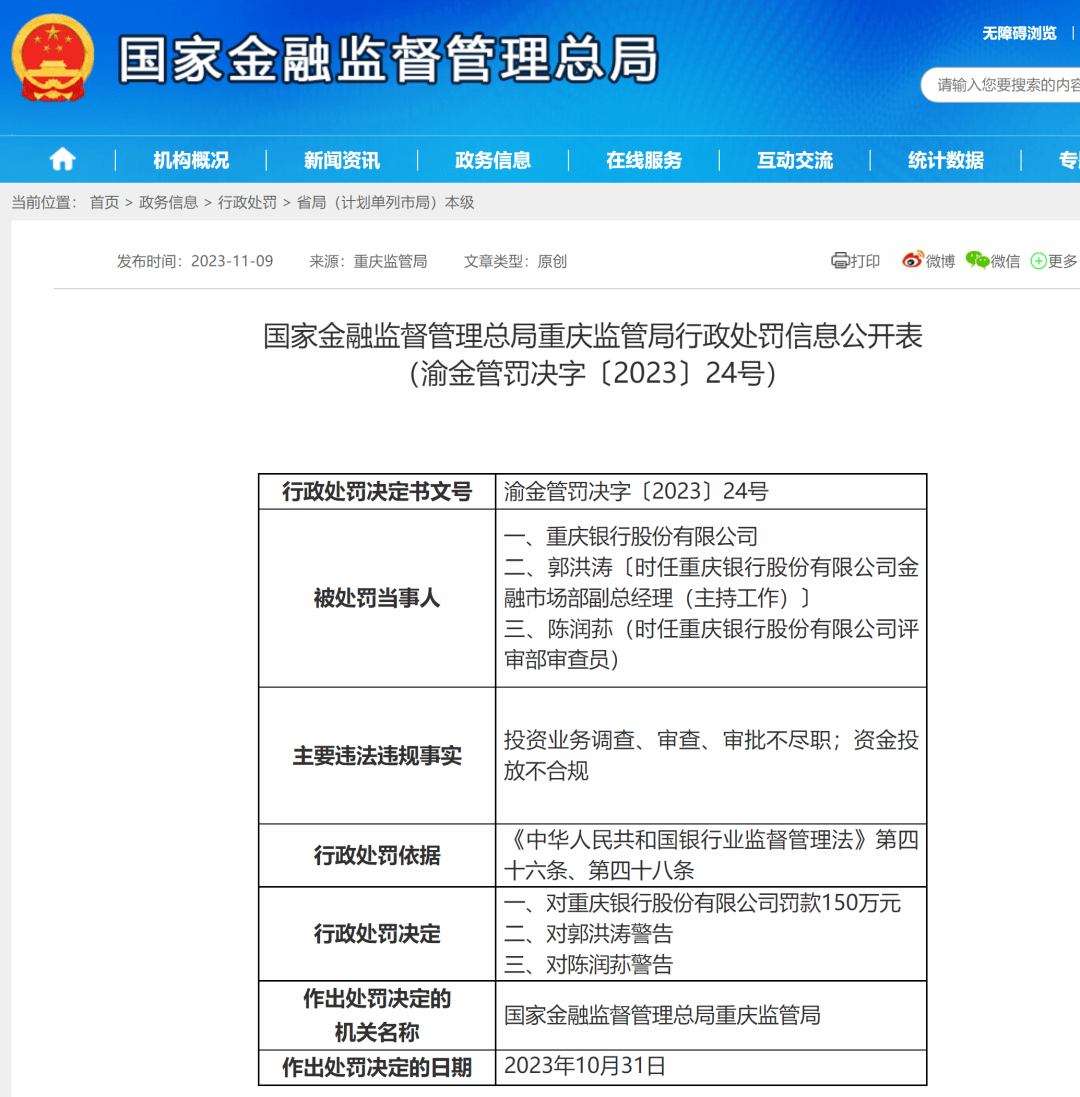
Task: Click table header 被处罚当事人
Action: point(377,598)
